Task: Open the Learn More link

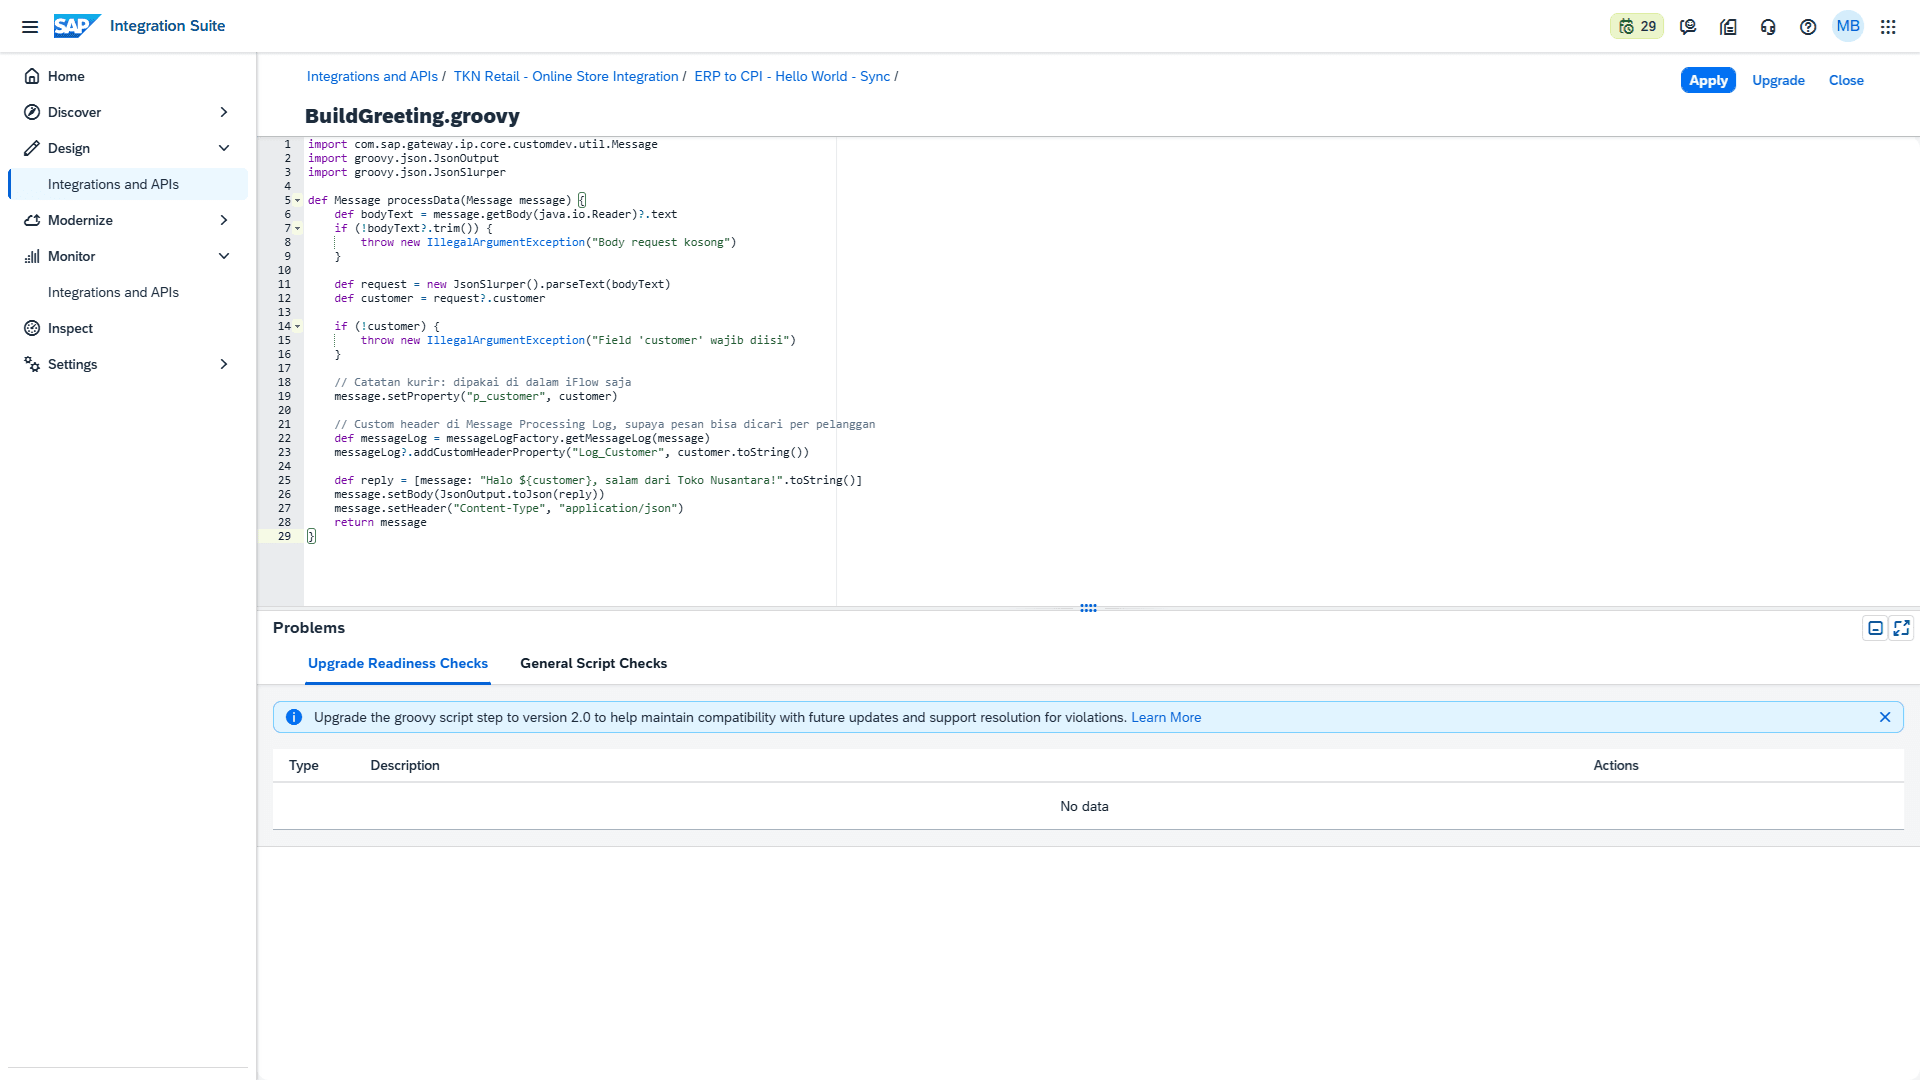Action: [x=1166, y=717]
